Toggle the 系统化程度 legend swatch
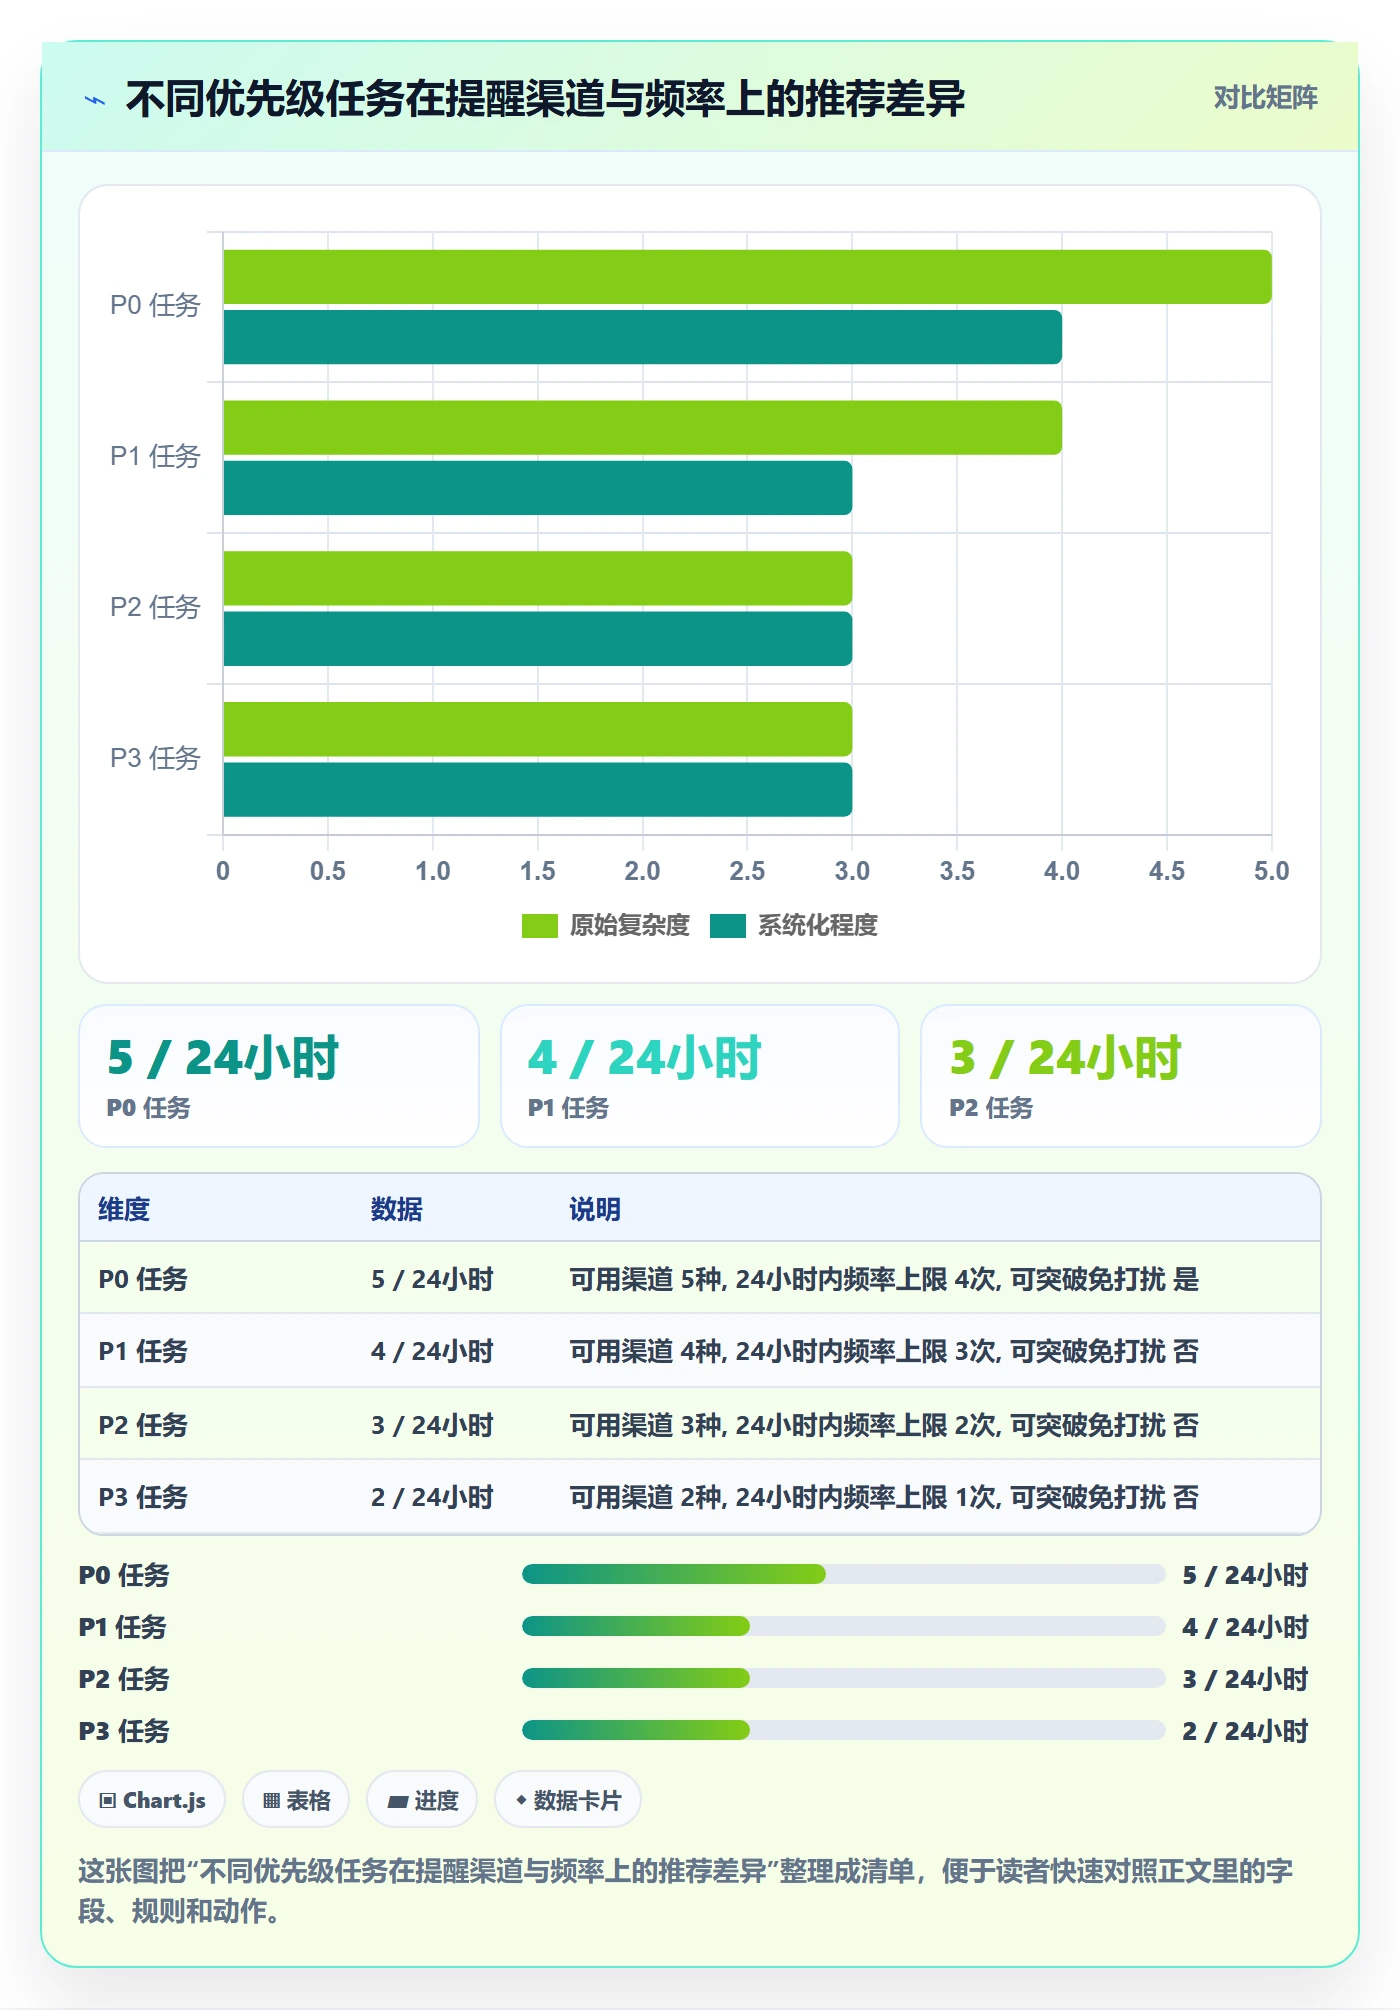 (728, 926)
